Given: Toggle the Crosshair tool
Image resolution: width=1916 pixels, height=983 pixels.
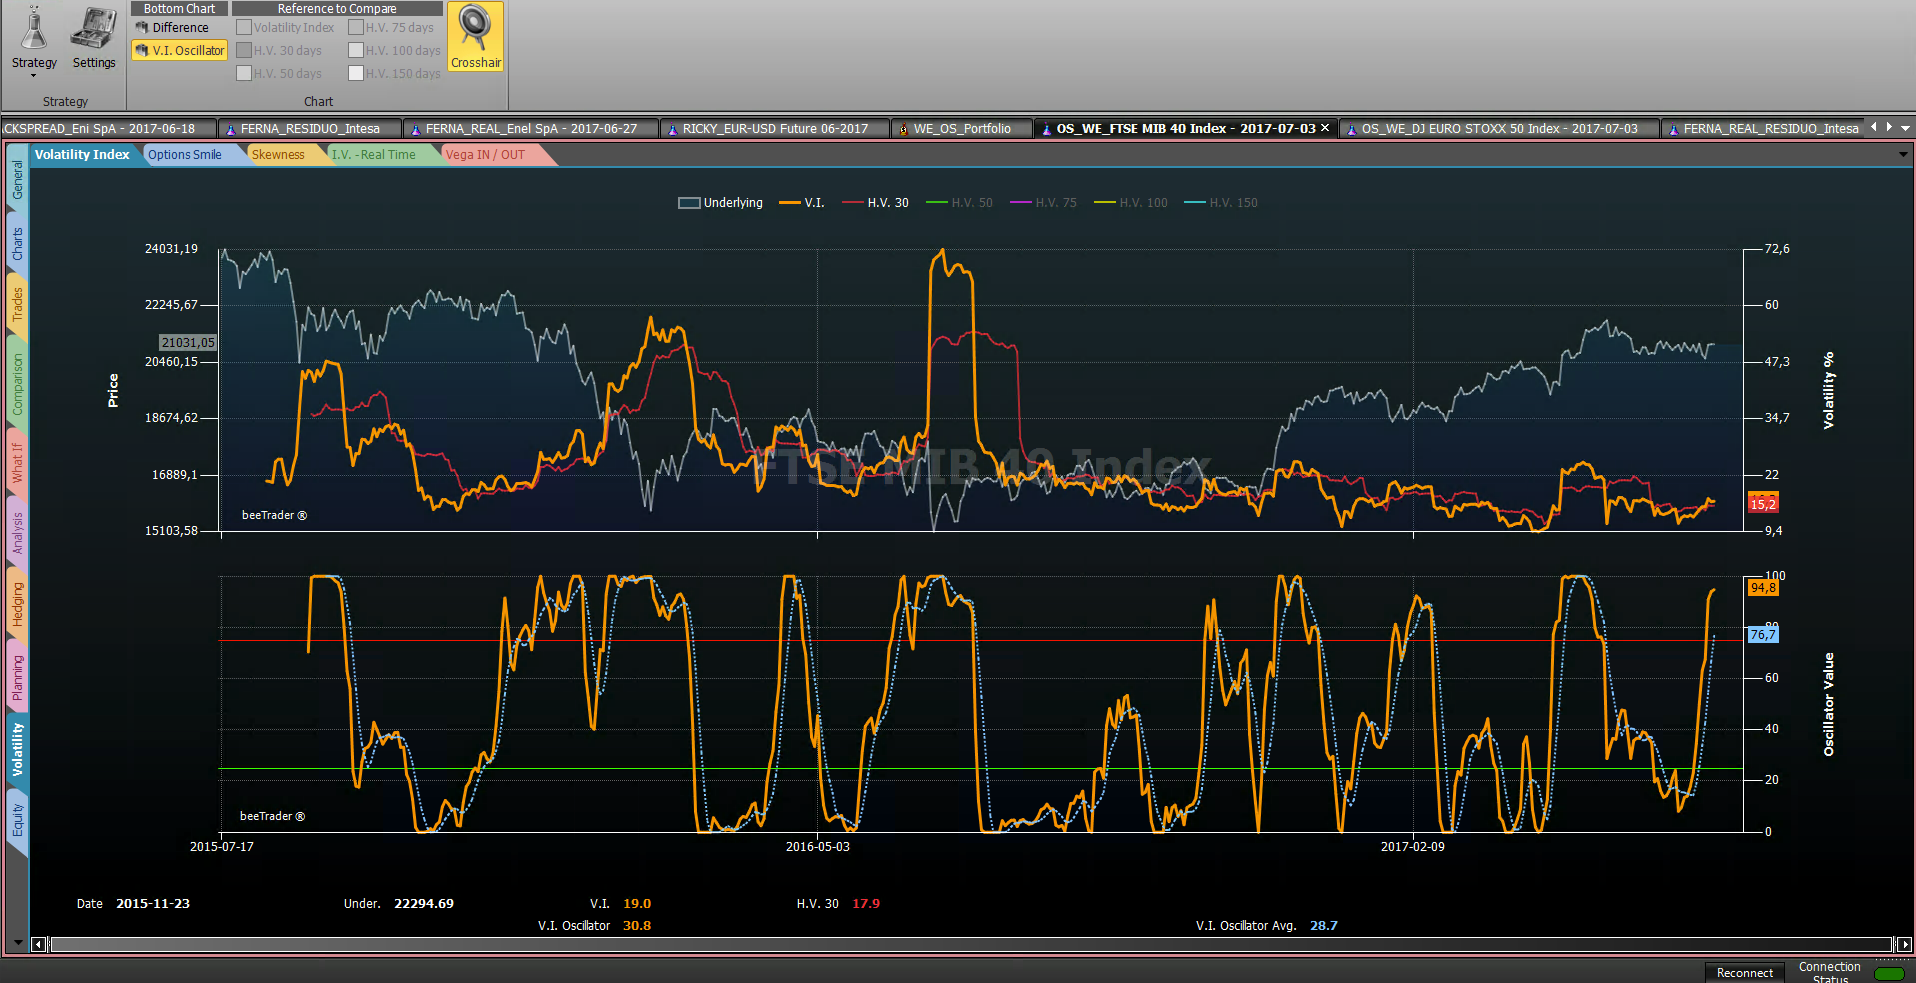Looking at the screenshot, I should click(x=476, y=37).
